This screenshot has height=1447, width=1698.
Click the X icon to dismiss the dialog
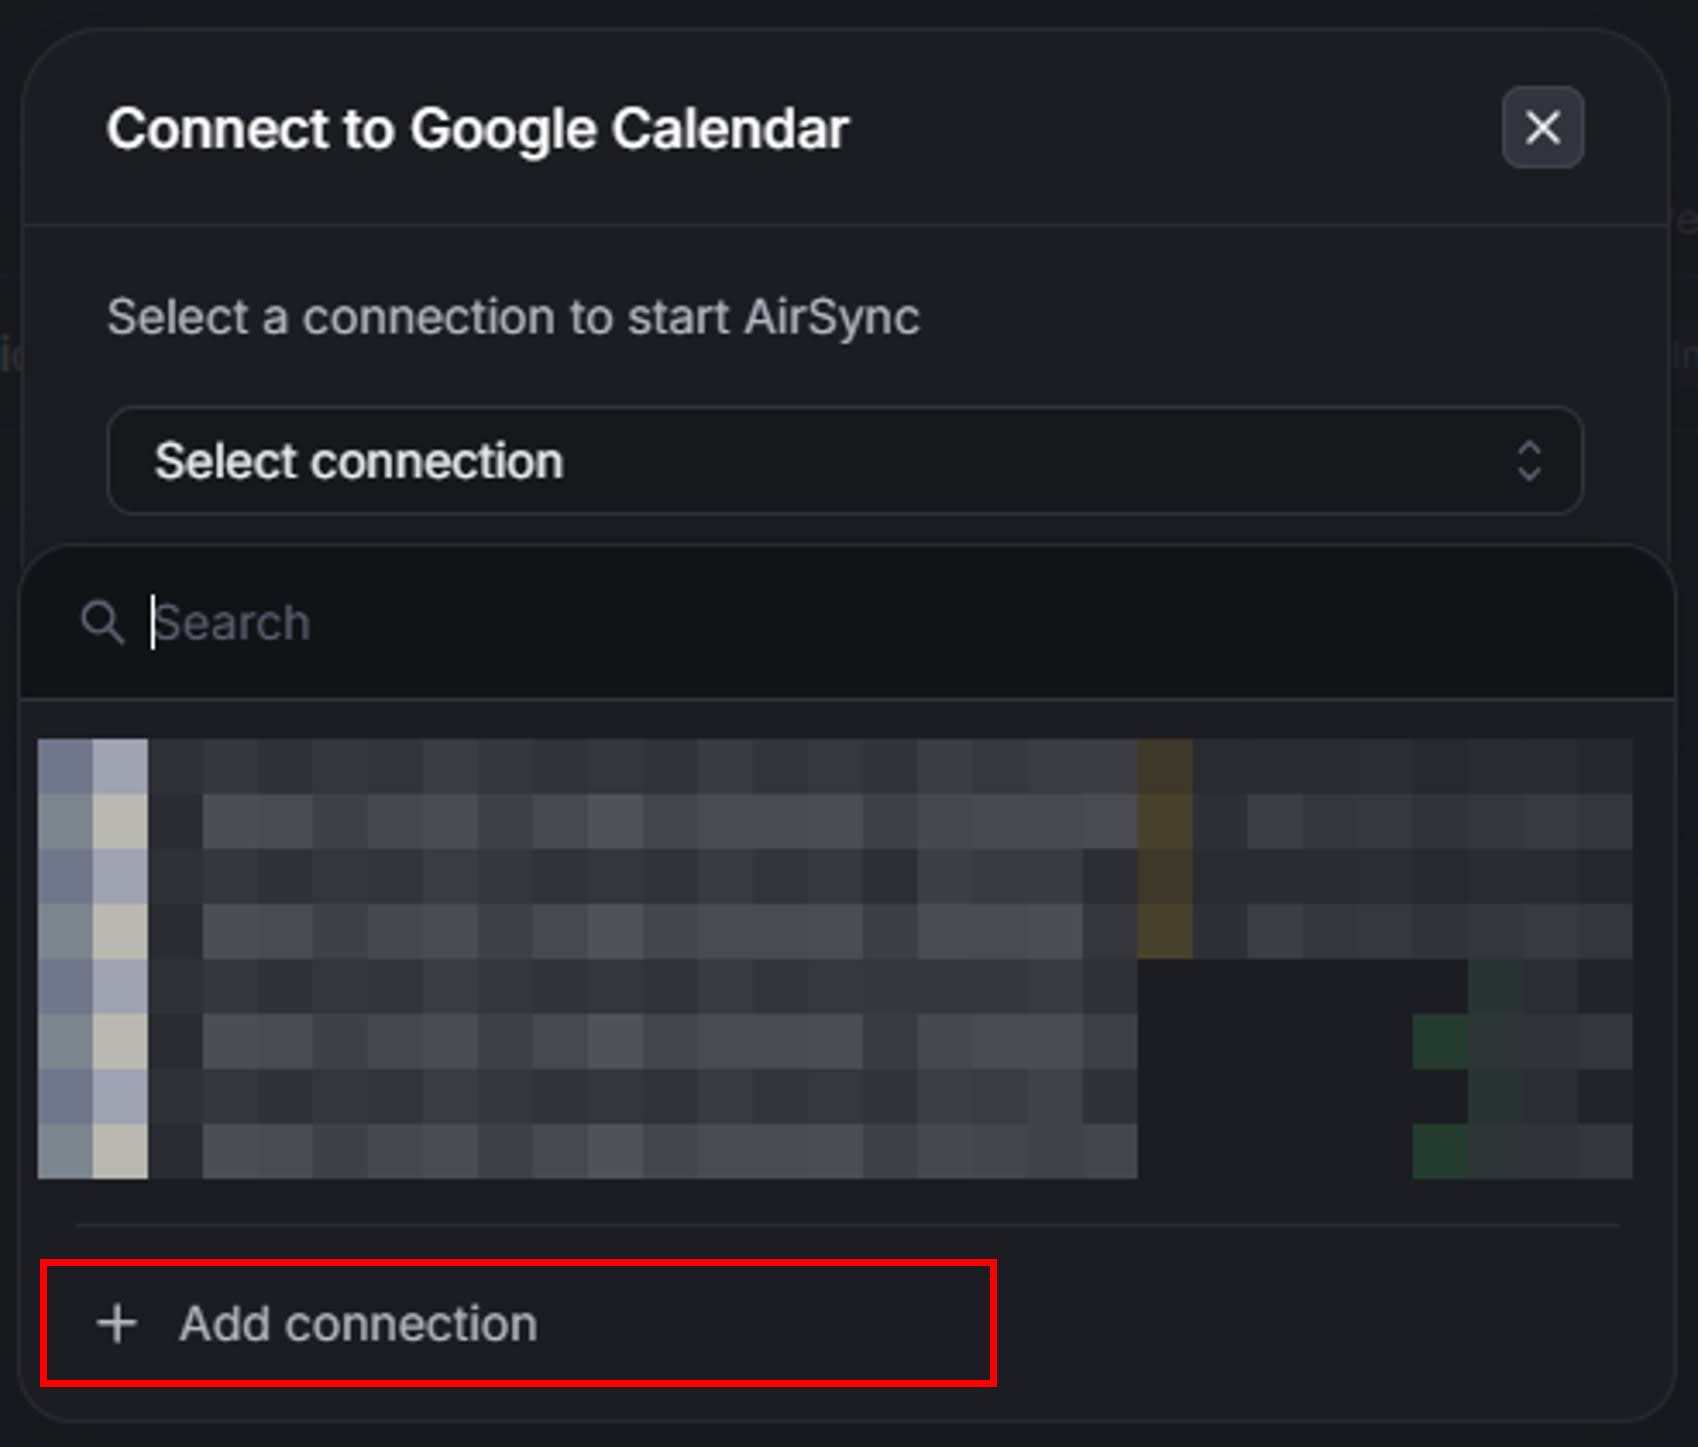(x=1543, y=127)
